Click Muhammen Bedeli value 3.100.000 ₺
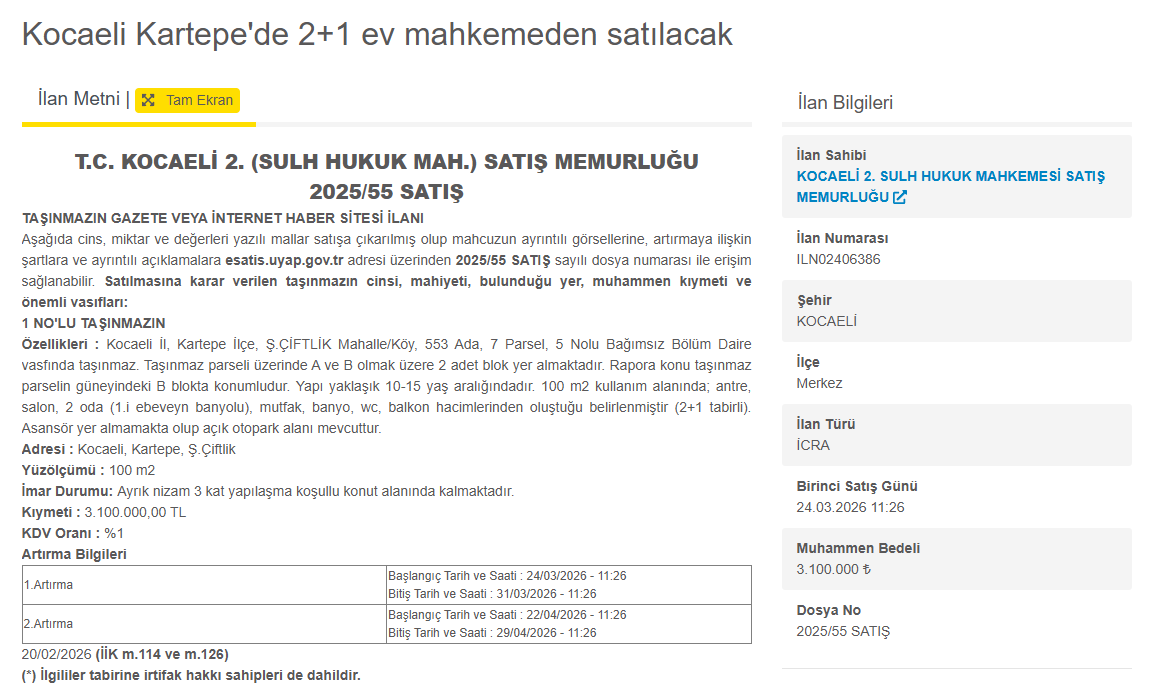 pos(834,569)
